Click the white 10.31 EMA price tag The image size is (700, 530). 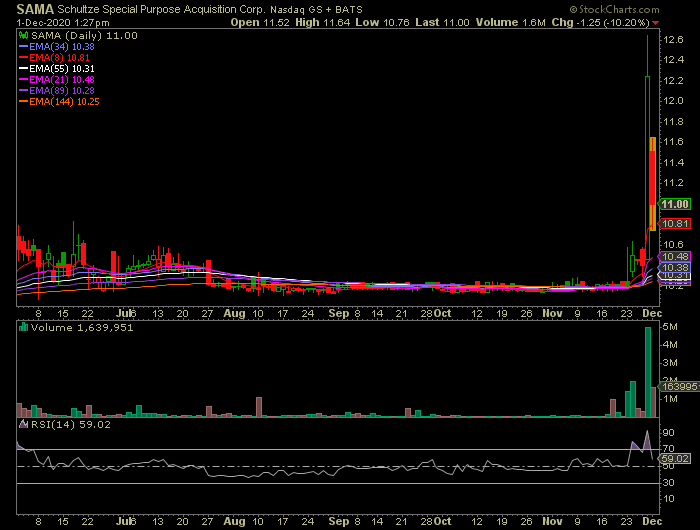675,276
